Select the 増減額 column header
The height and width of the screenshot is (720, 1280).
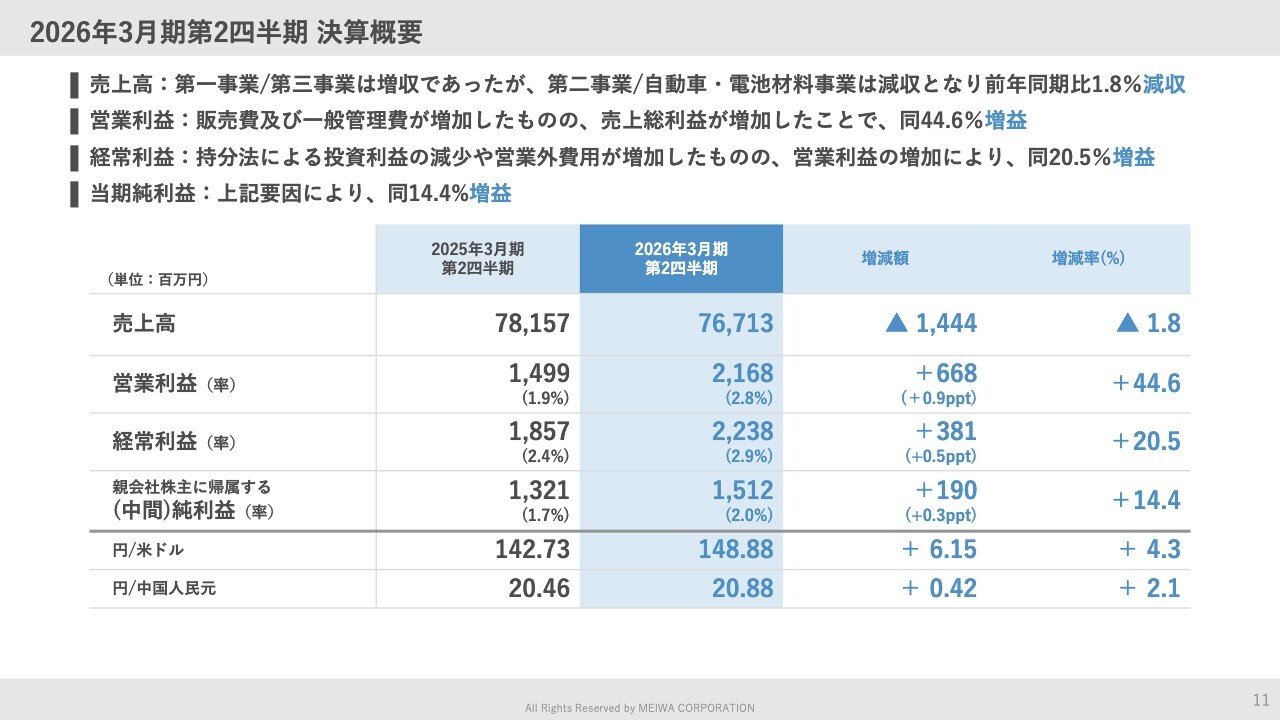885,258
